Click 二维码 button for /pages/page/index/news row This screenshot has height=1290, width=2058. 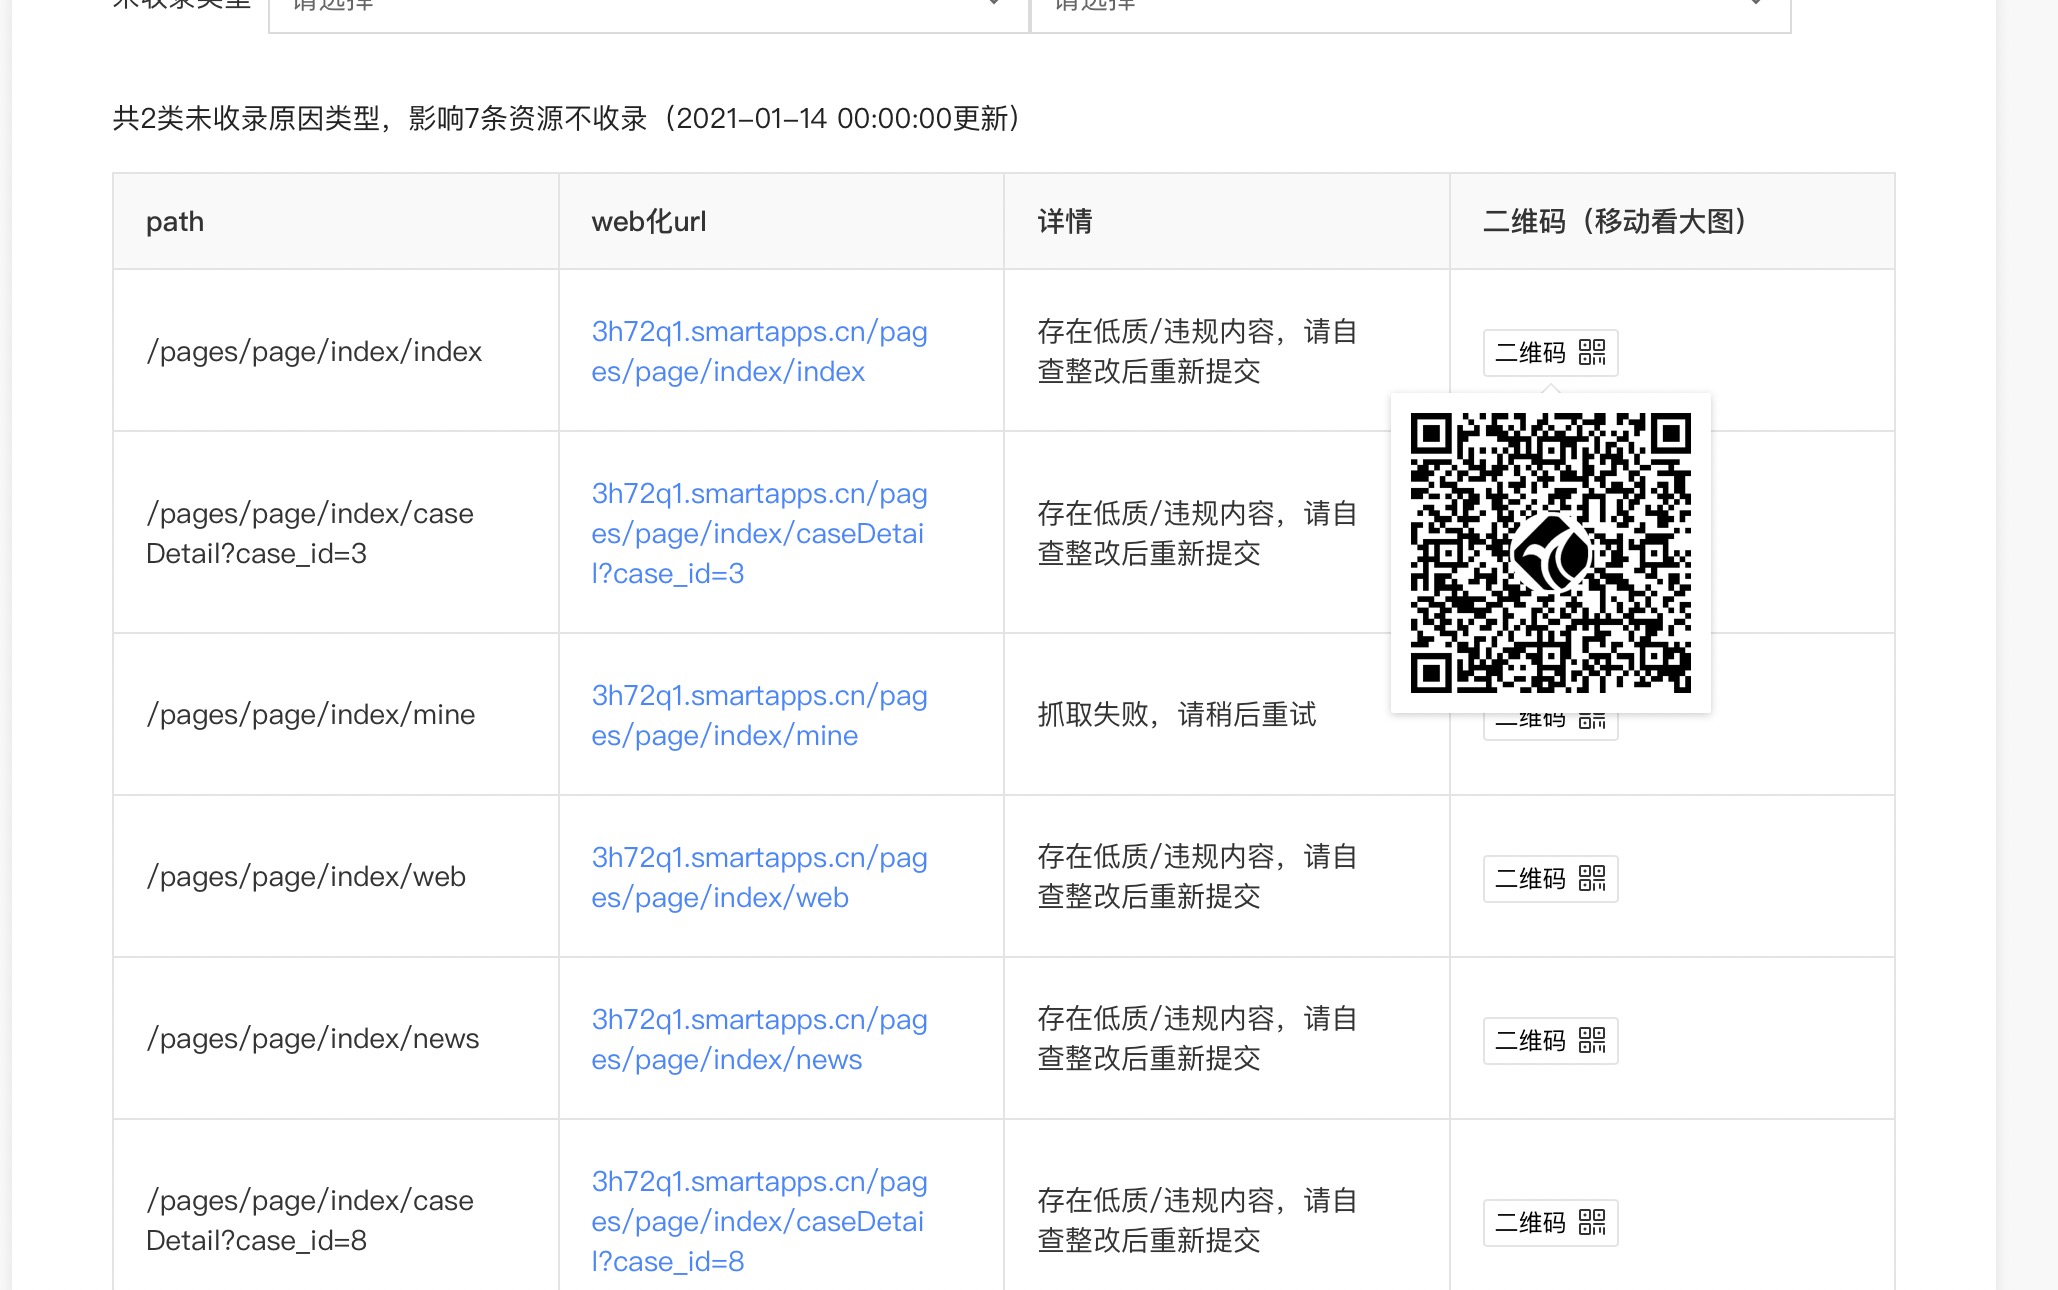[x=1550, y=1040]
